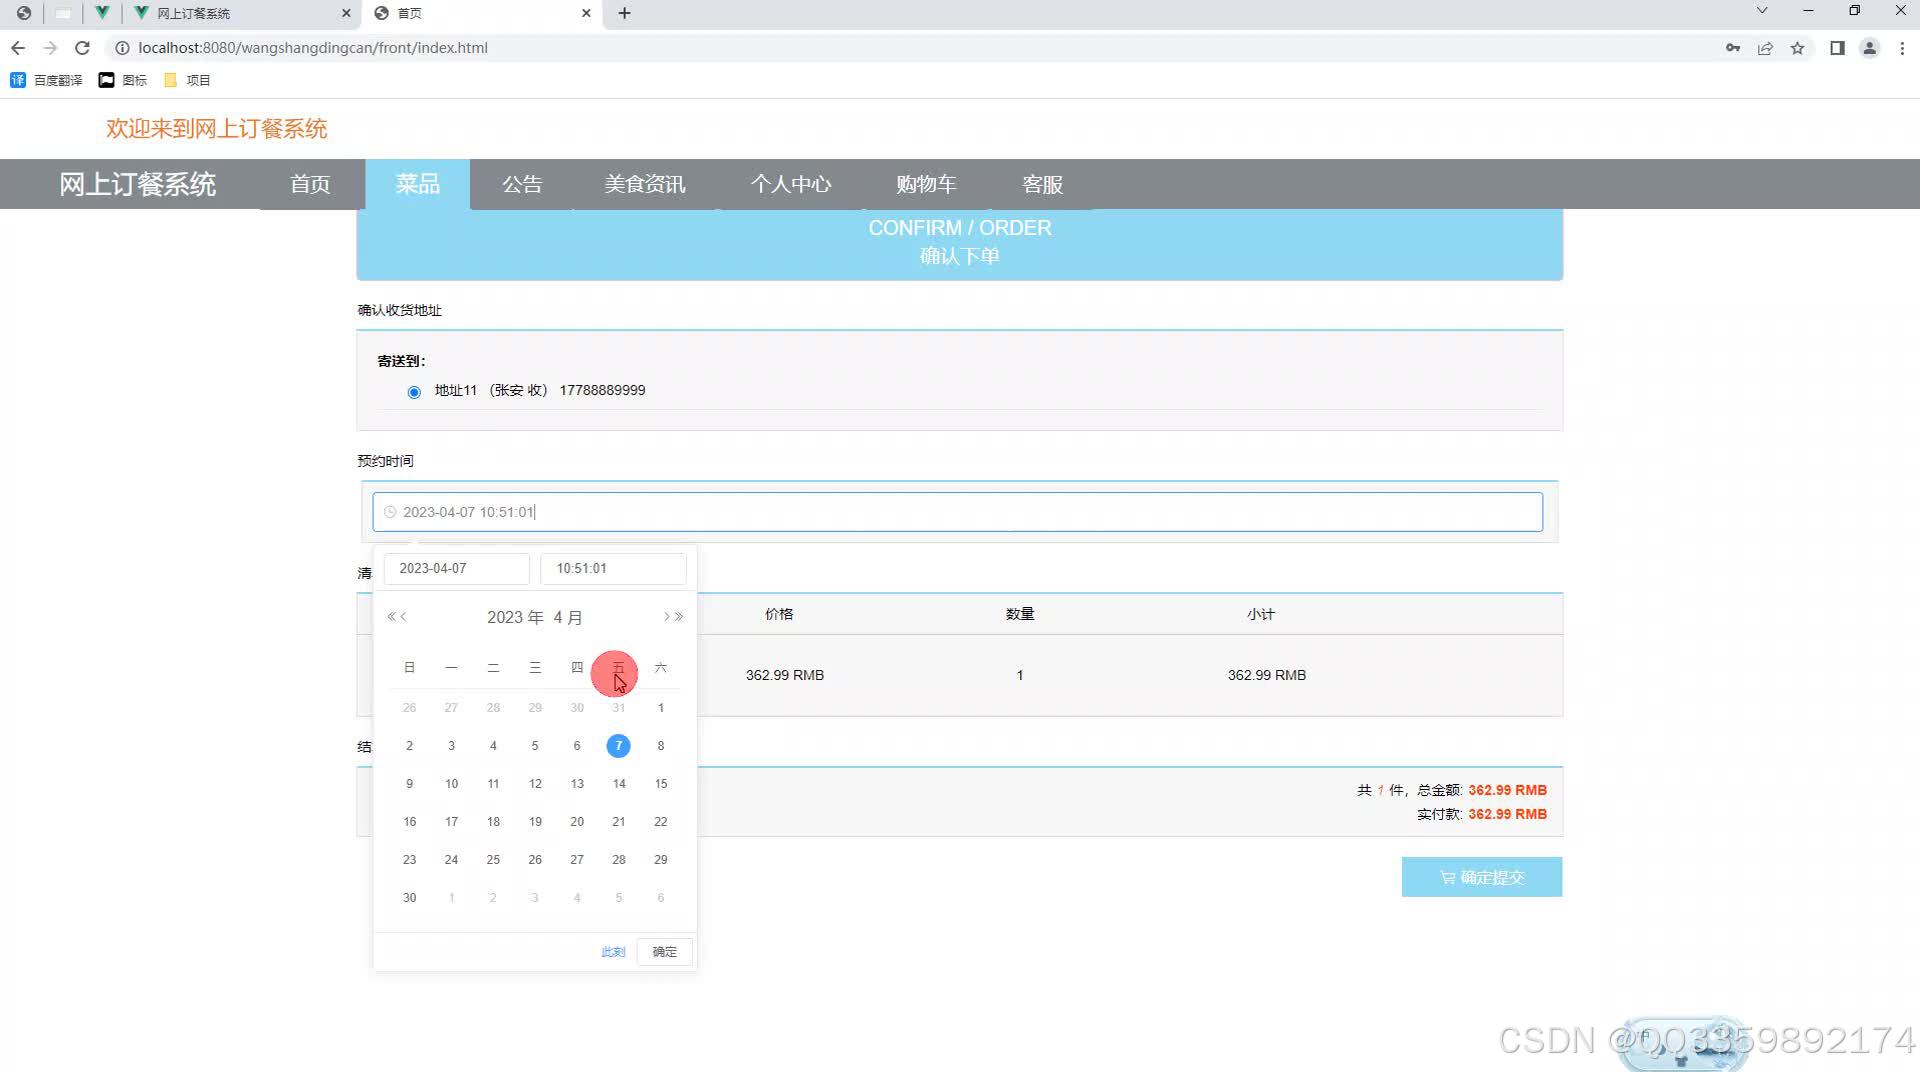1920x1072 pixels.
Task: Close the 首页 browser tab
Action: (586, 13)
